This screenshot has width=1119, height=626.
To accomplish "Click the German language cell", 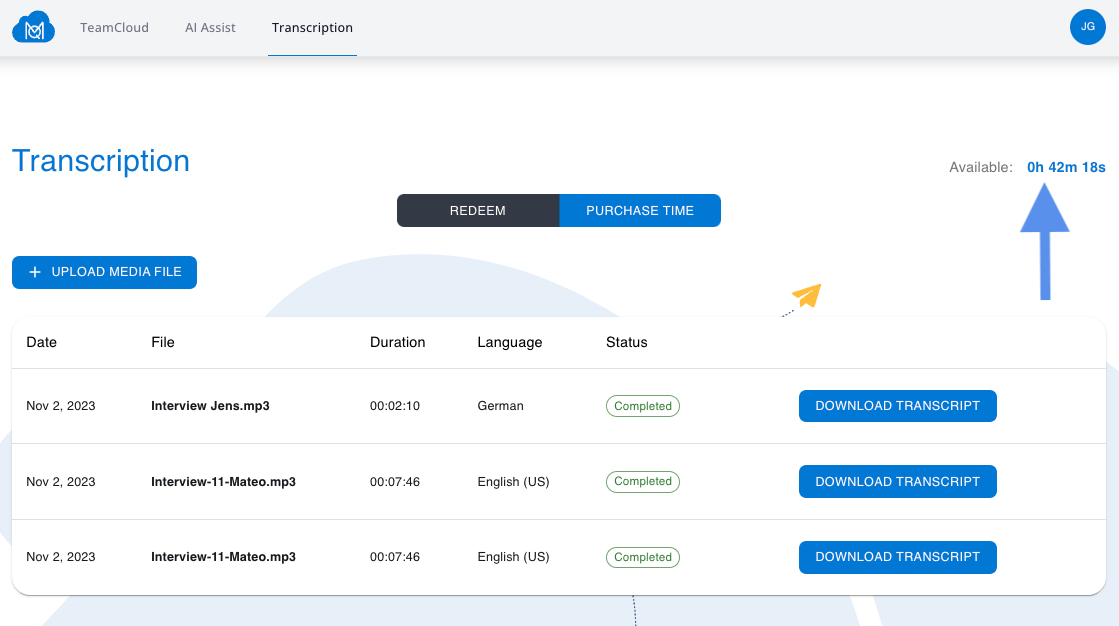I will [500, 405].
